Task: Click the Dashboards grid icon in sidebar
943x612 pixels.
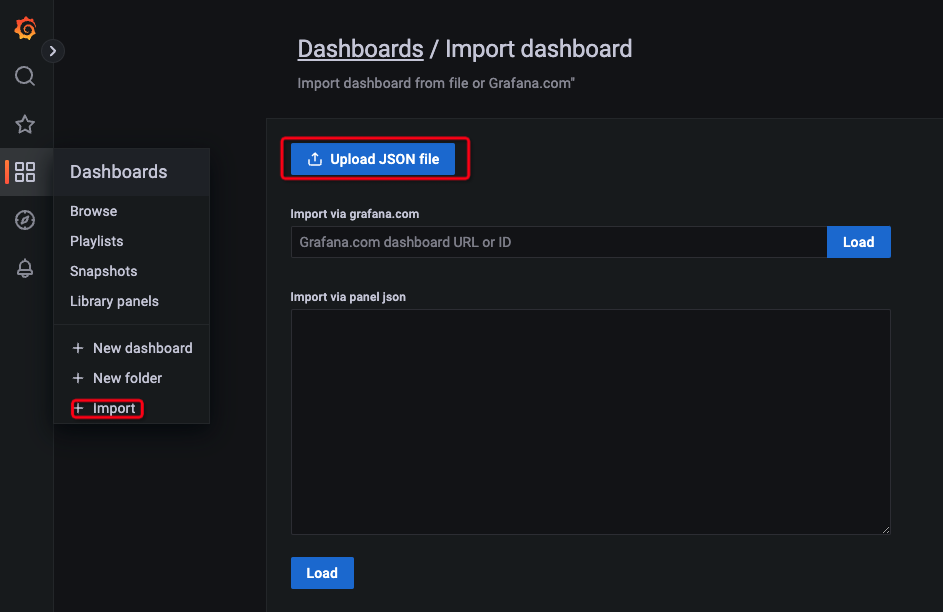Action: point(25,172)
